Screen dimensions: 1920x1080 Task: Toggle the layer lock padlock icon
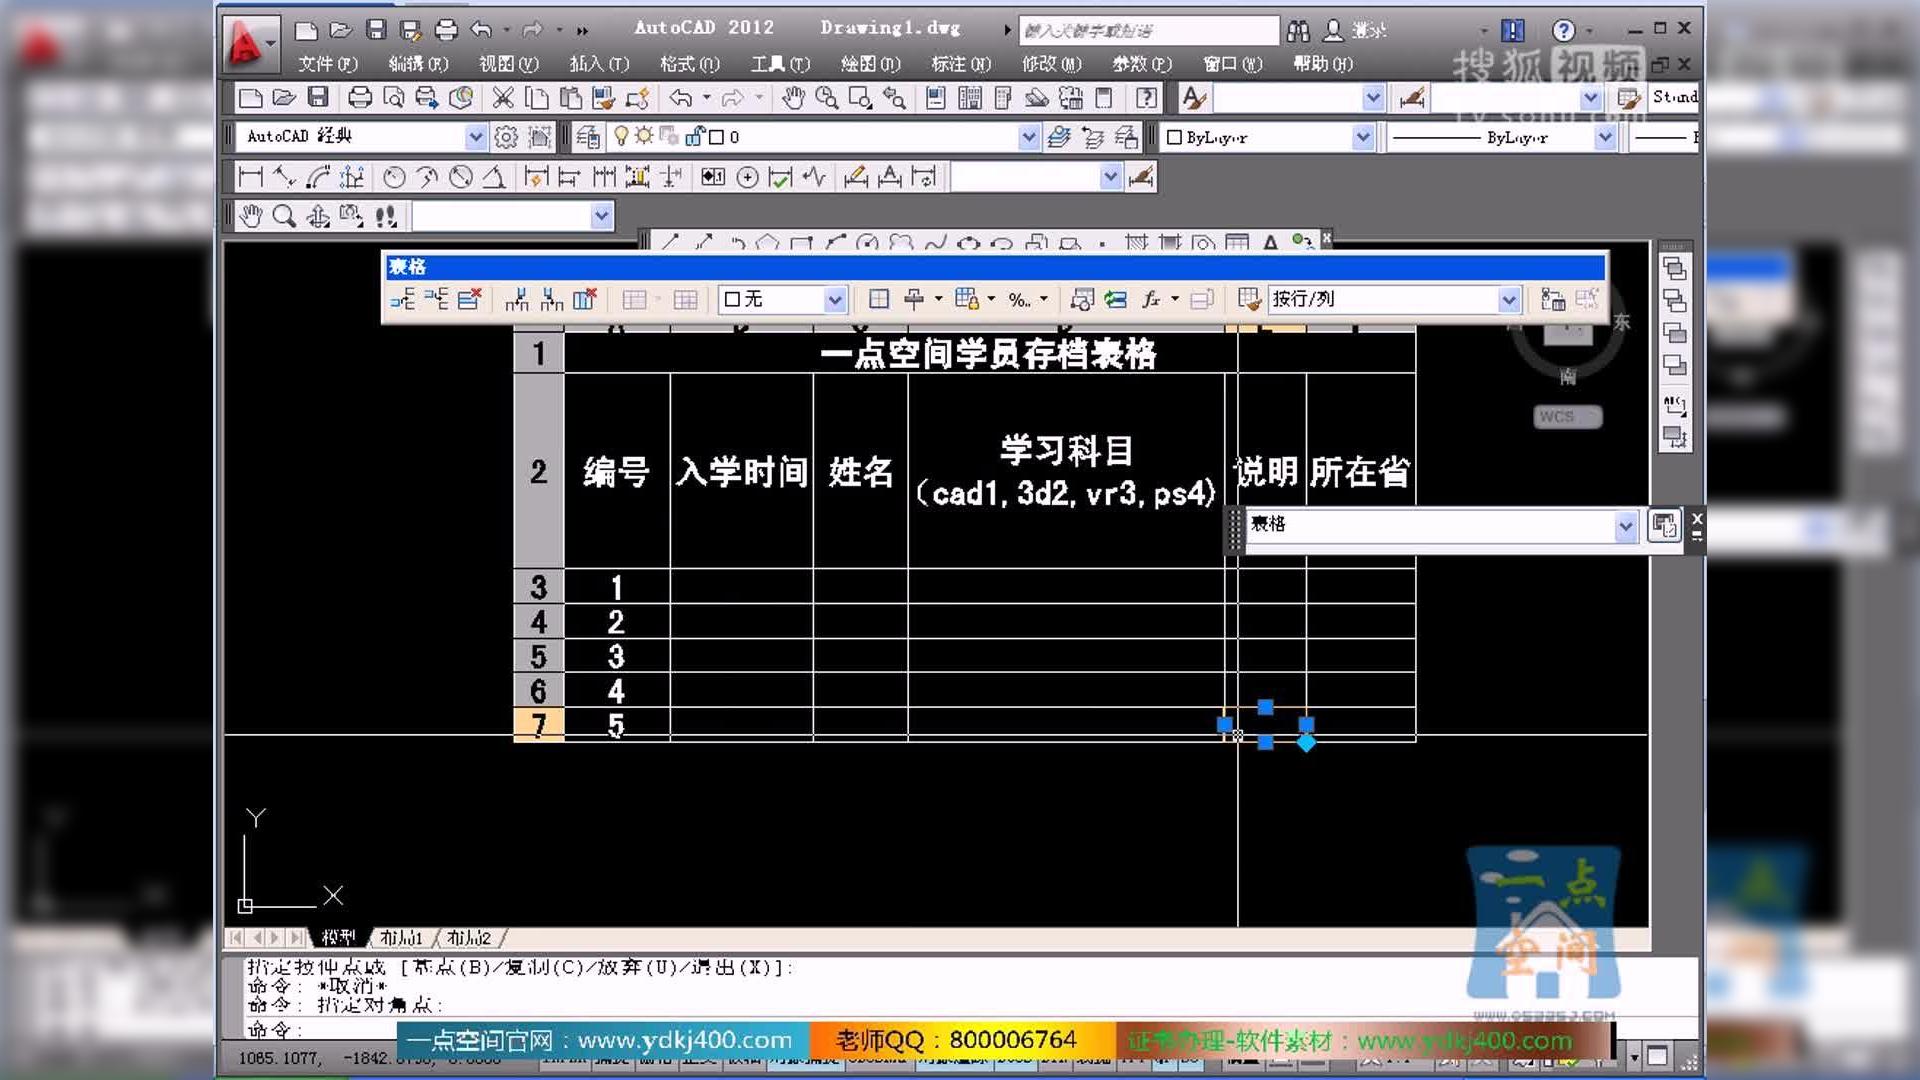point(694,137)
